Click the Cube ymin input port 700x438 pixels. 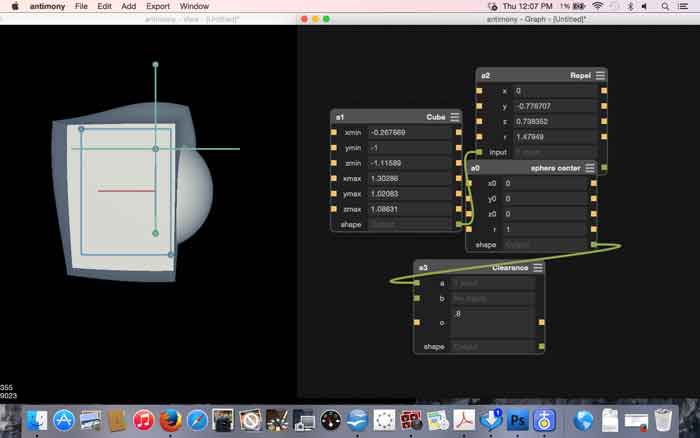click(333, 147)
